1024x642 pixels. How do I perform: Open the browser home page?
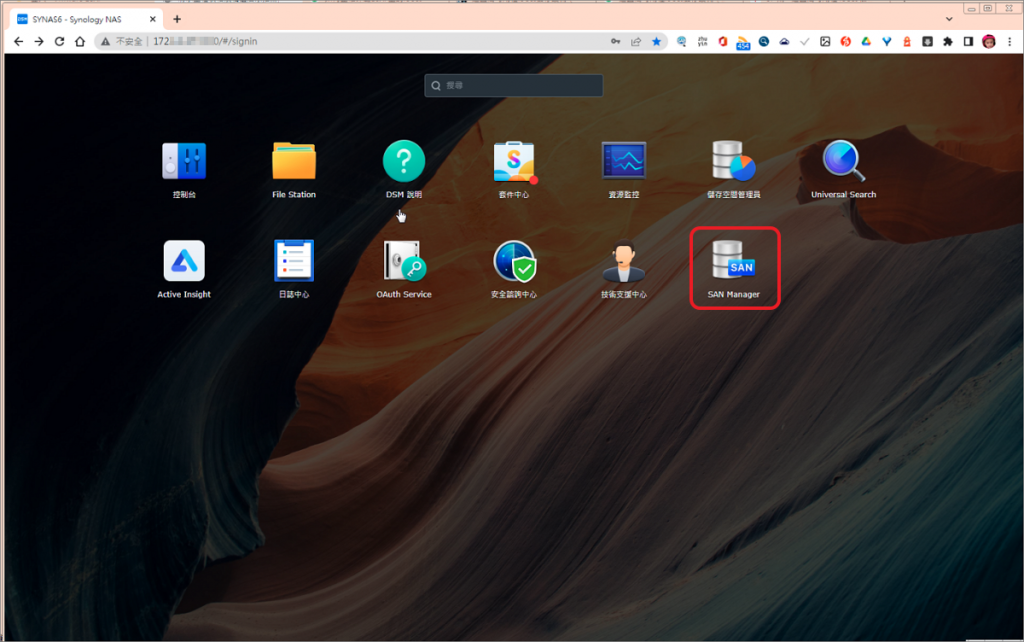(80, 41)
